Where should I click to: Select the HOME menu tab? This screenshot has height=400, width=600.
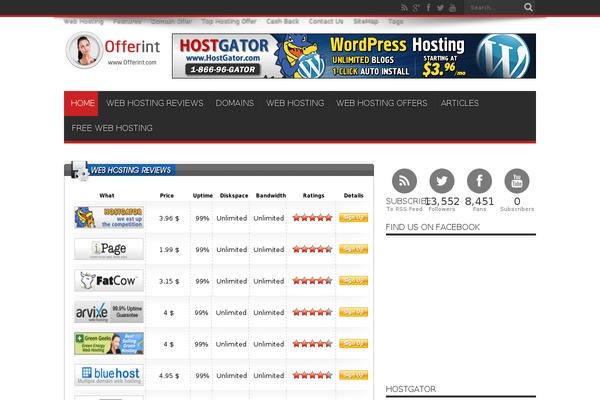click(x=83, y=103)
